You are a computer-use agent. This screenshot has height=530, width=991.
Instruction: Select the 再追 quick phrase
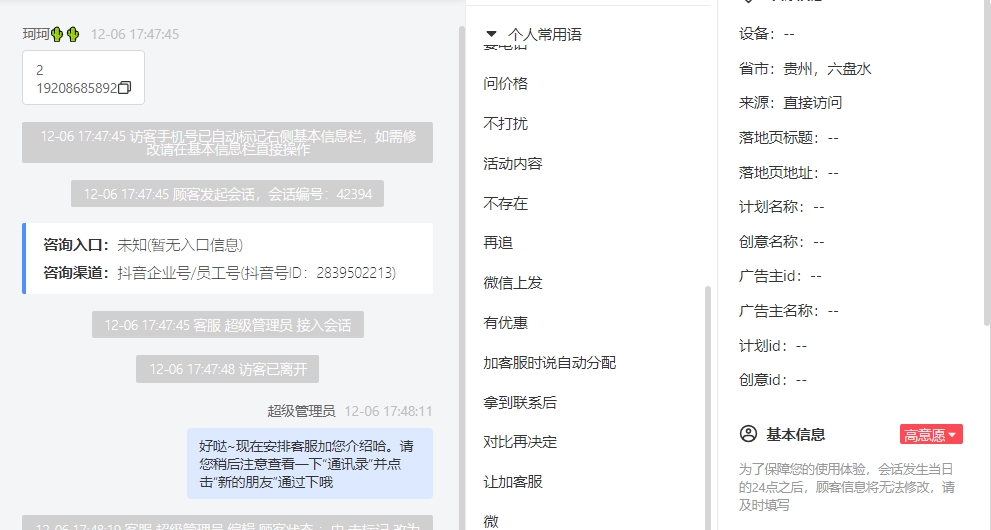[498, 243]
